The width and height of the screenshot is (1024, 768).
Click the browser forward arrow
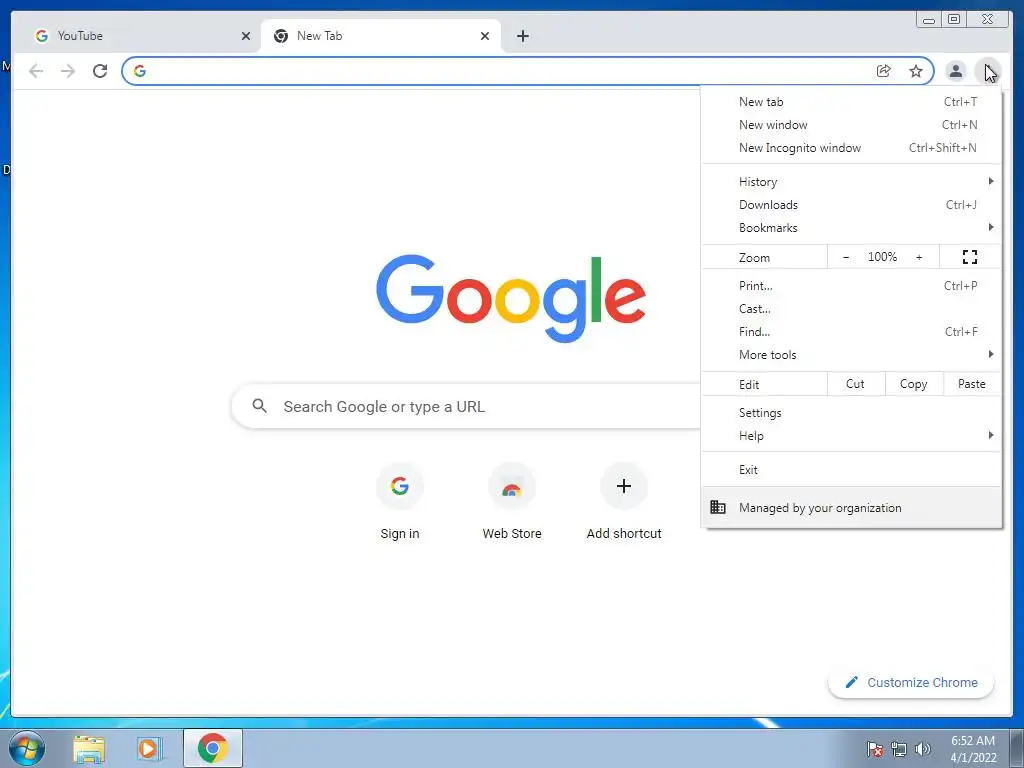pos(68,71)
